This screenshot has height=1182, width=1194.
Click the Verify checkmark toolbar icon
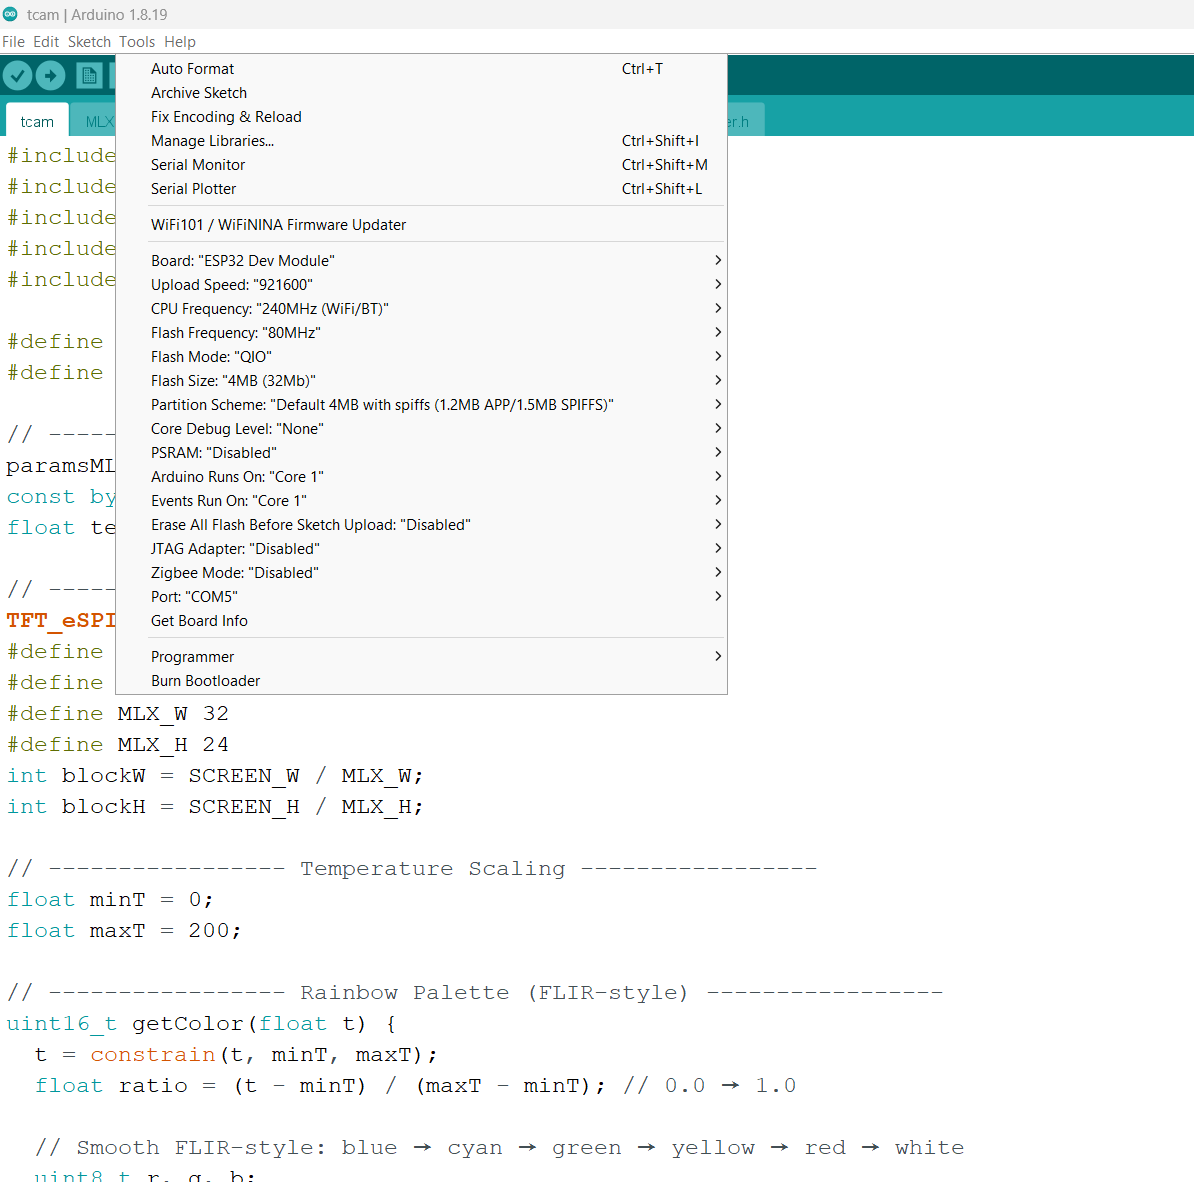18,75
